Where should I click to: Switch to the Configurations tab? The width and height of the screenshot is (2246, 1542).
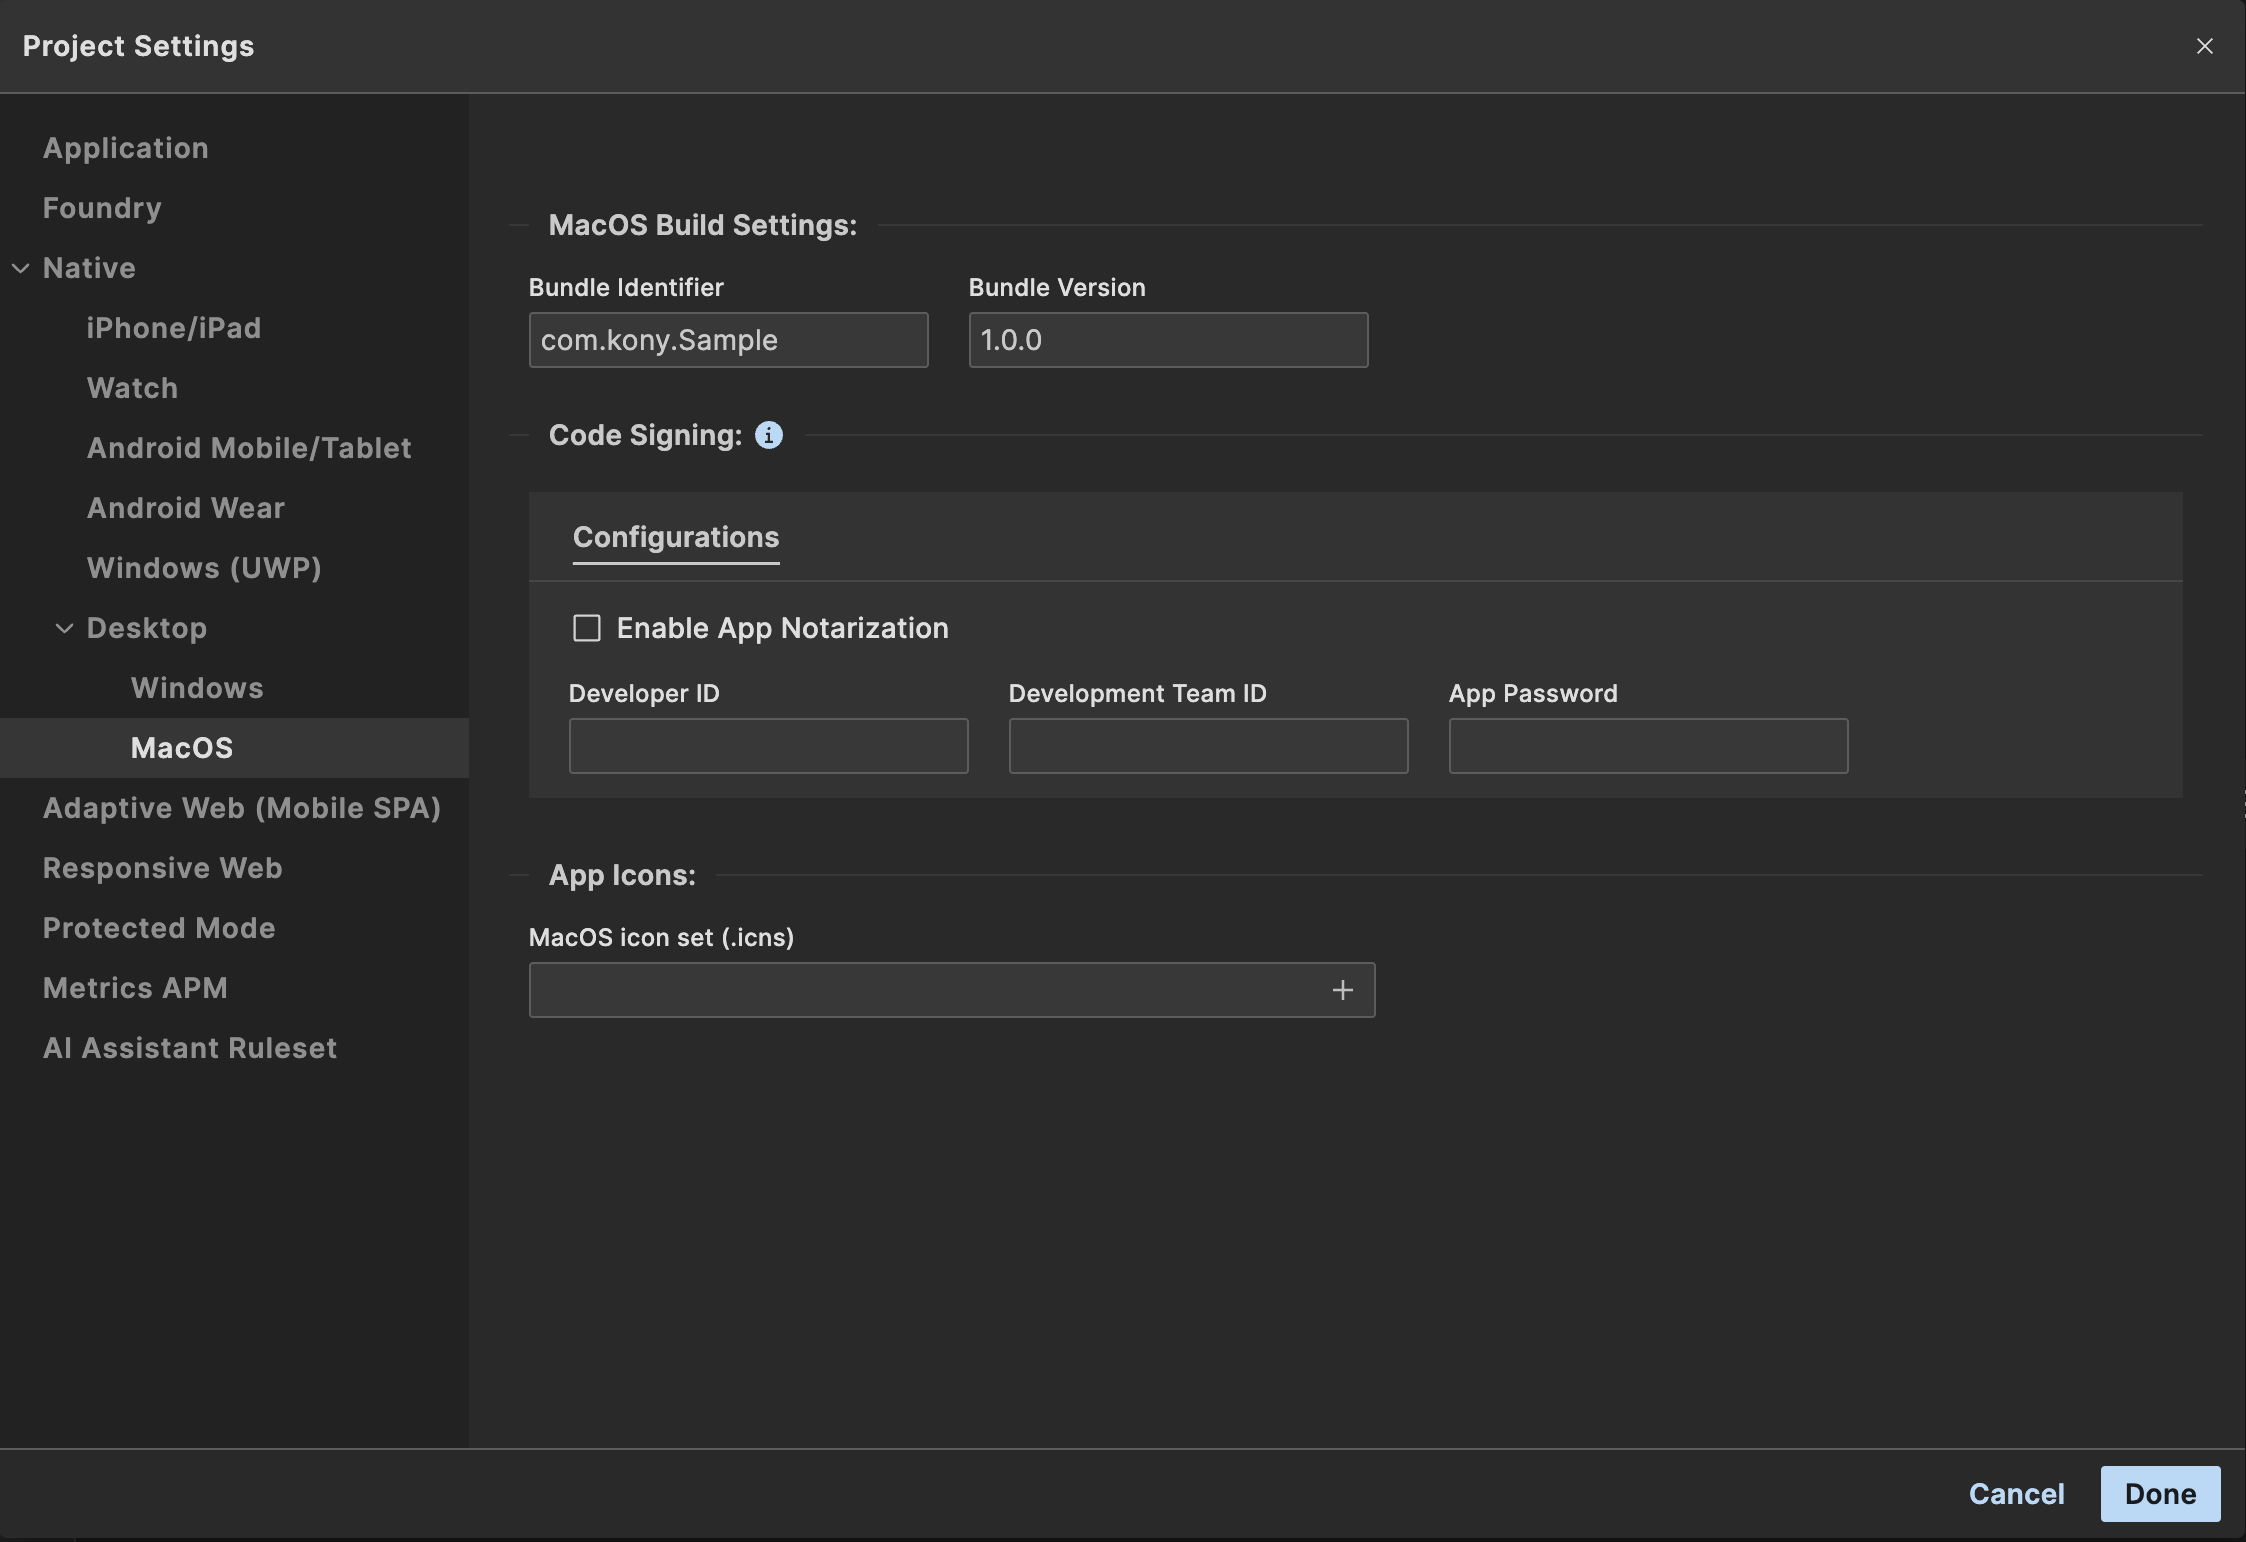click(x=675, y=537)
